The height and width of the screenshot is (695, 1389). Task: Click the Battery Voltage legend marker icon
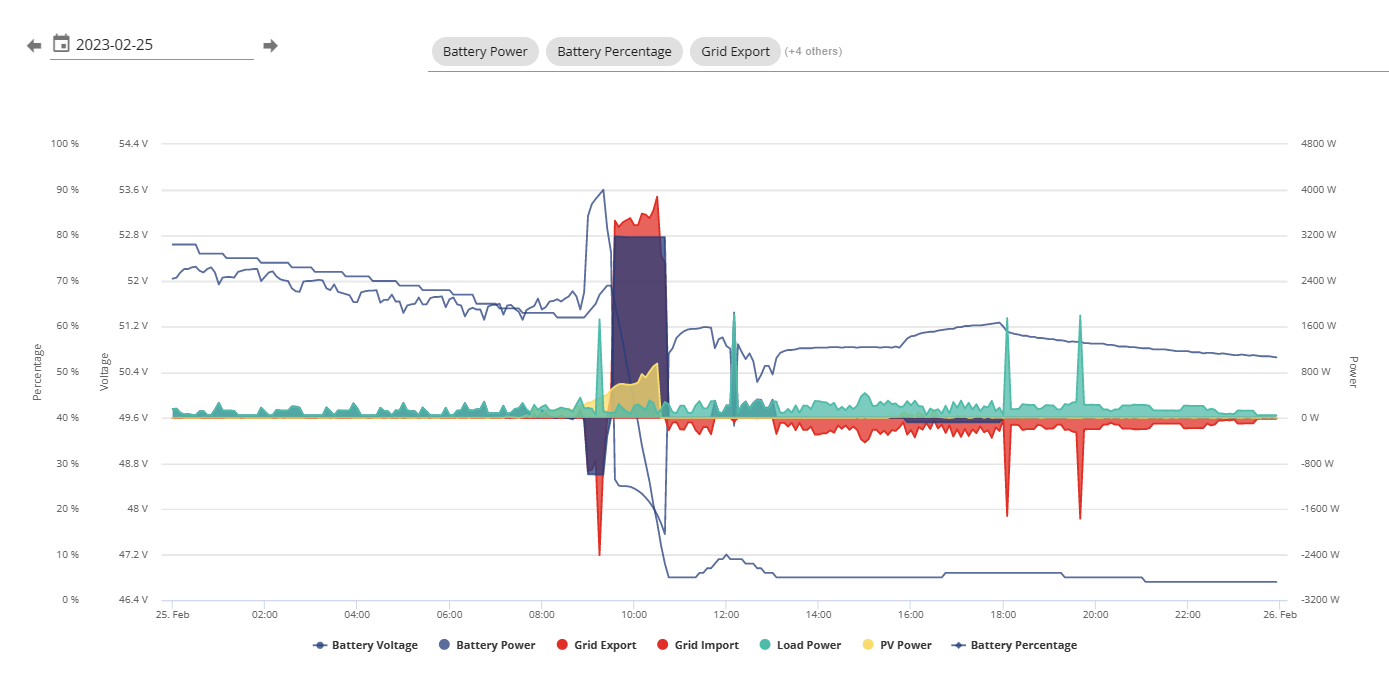click(x=320, y=646)
